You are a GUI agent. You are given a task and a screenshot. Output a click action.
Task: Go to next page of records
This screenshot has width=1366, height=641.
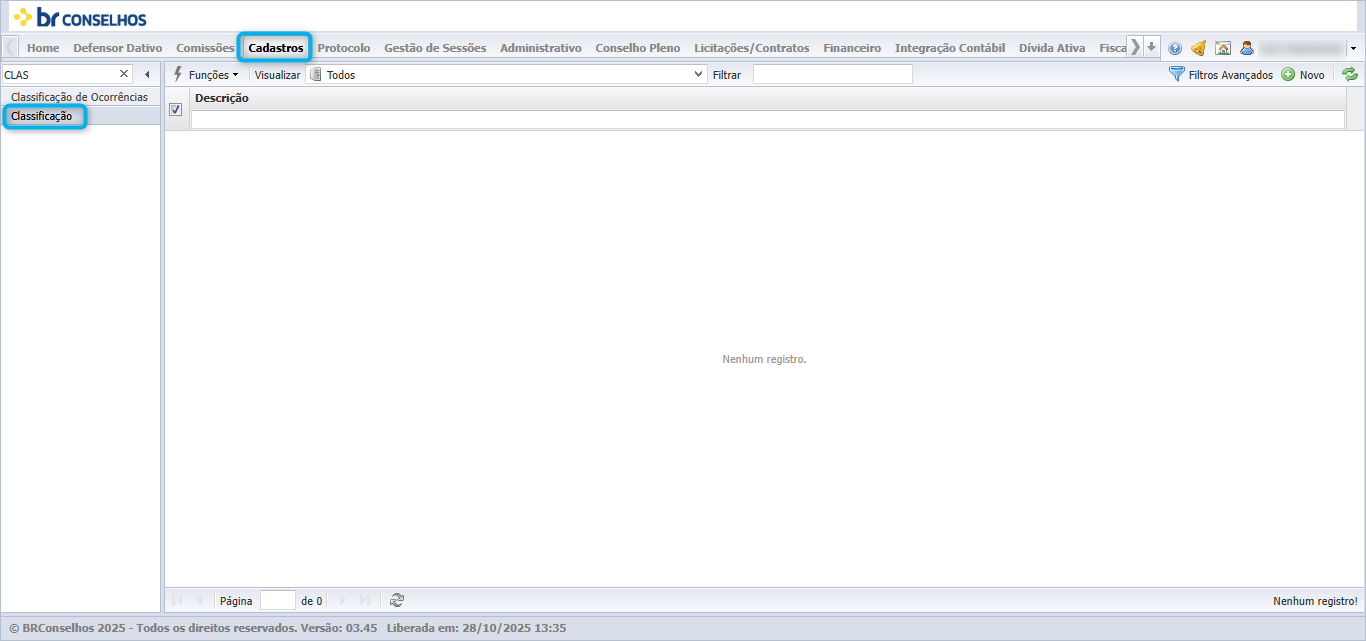(342, 600)
